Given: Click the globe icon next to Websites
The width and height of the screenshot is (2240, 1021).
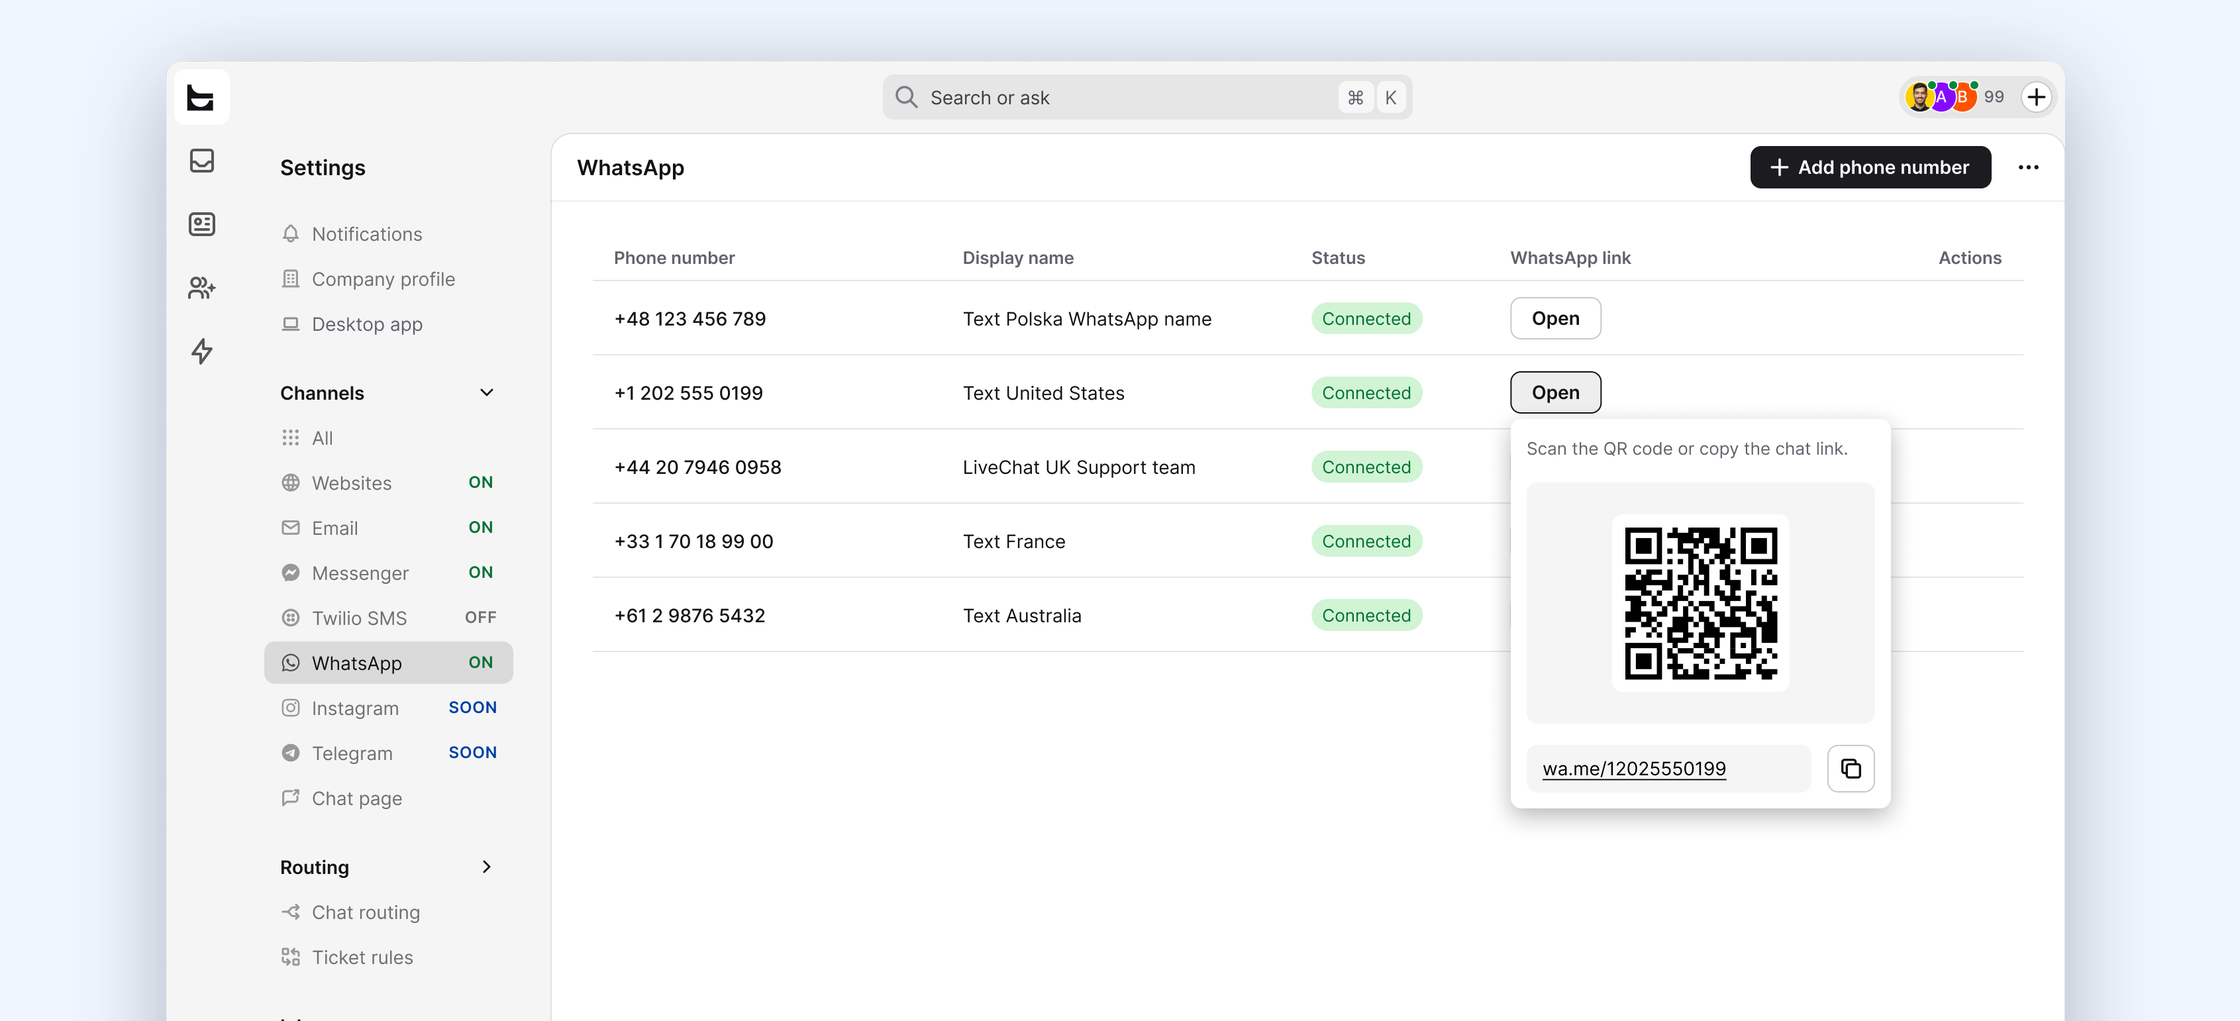Looking at the screenshot, I should coord(291,483).
